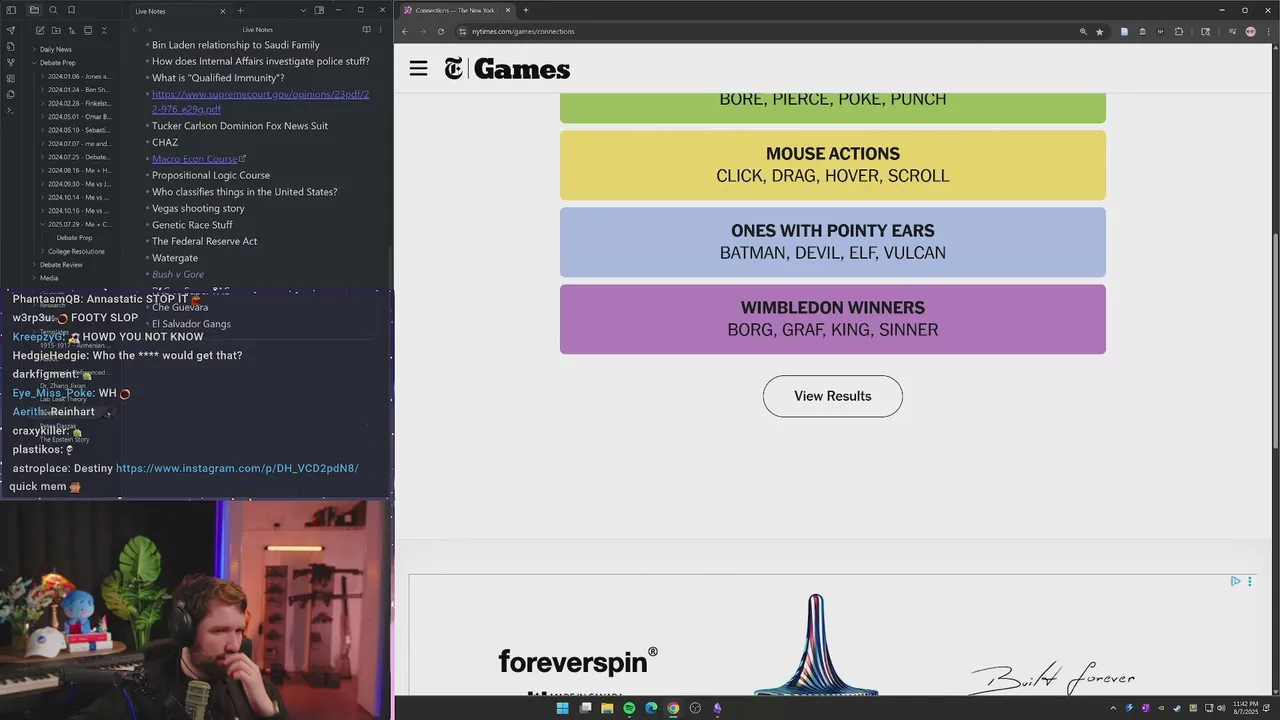Image resolution: width=1280 pixels, height=720 pixels.
Task: Open Spotify from the taskbar
Action: [629, 708]
